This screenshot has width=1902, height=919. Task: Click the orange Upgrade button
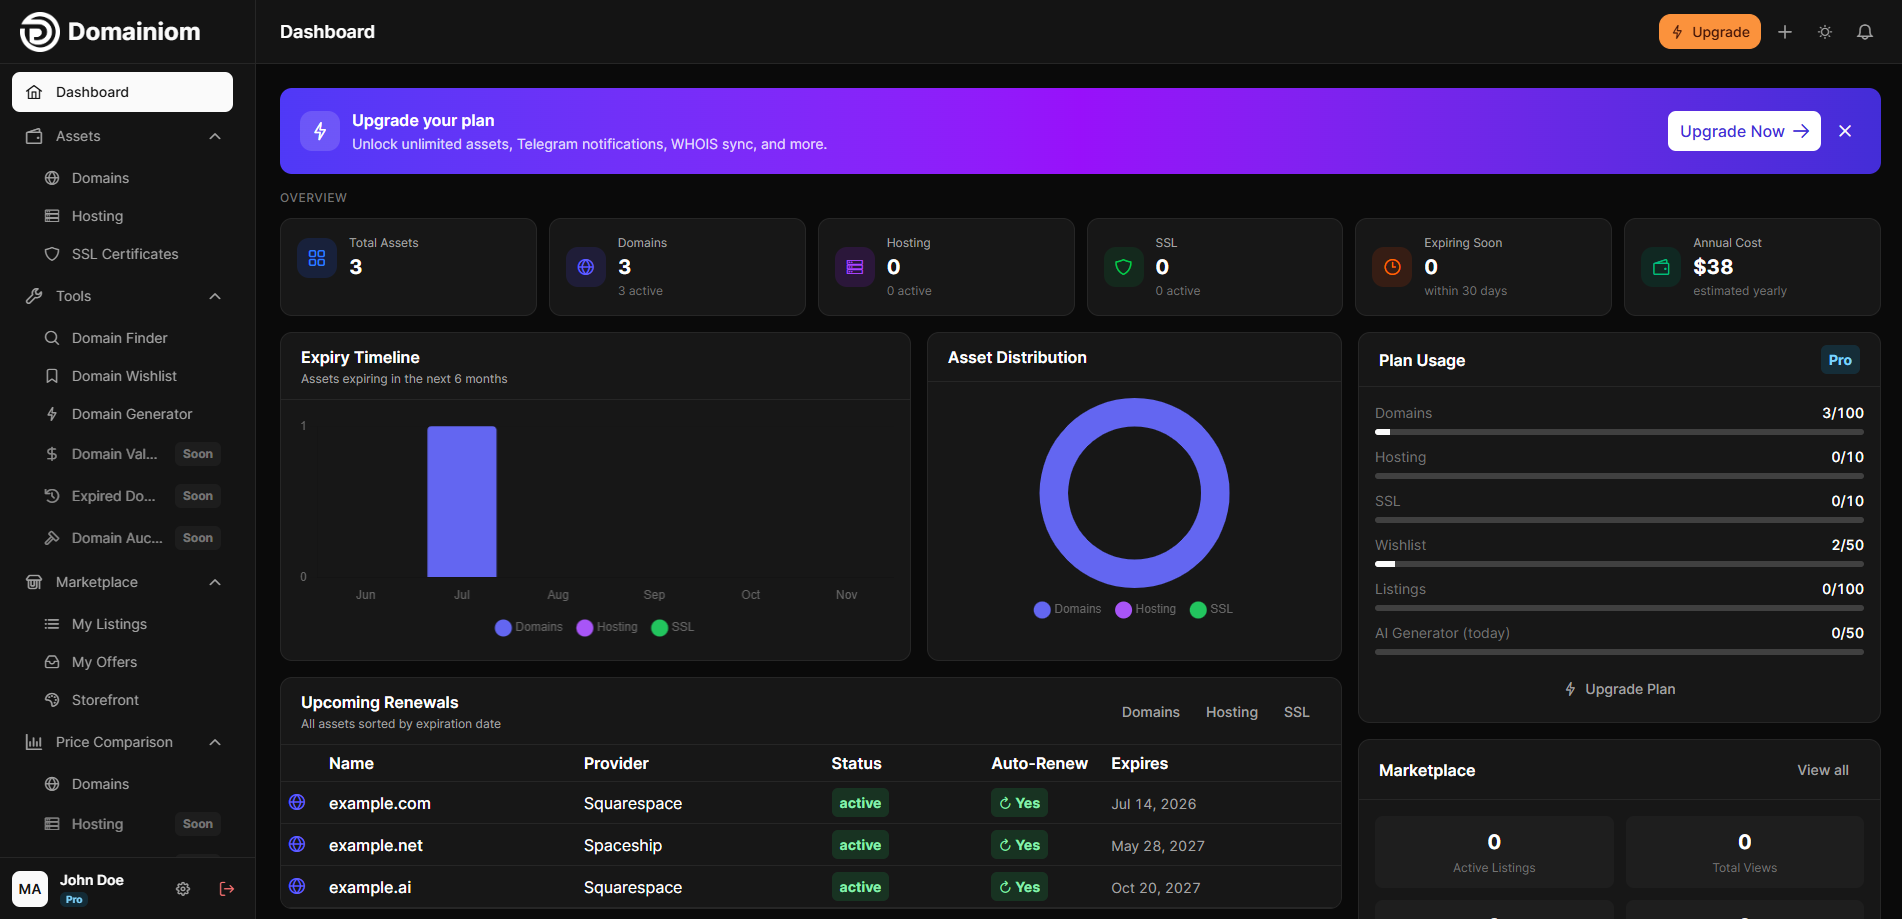[1709, 32]
